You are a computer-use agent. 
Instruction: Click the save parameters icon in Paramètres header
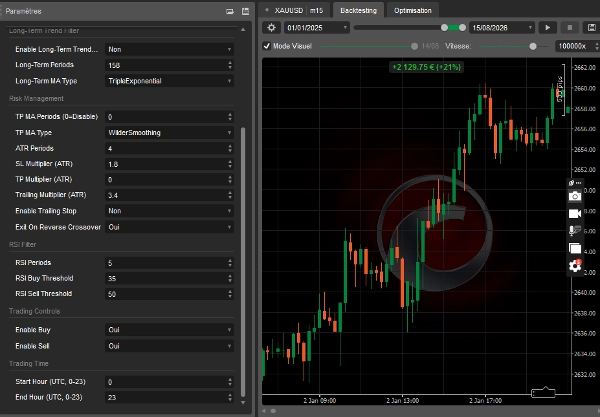click(245, 11)
